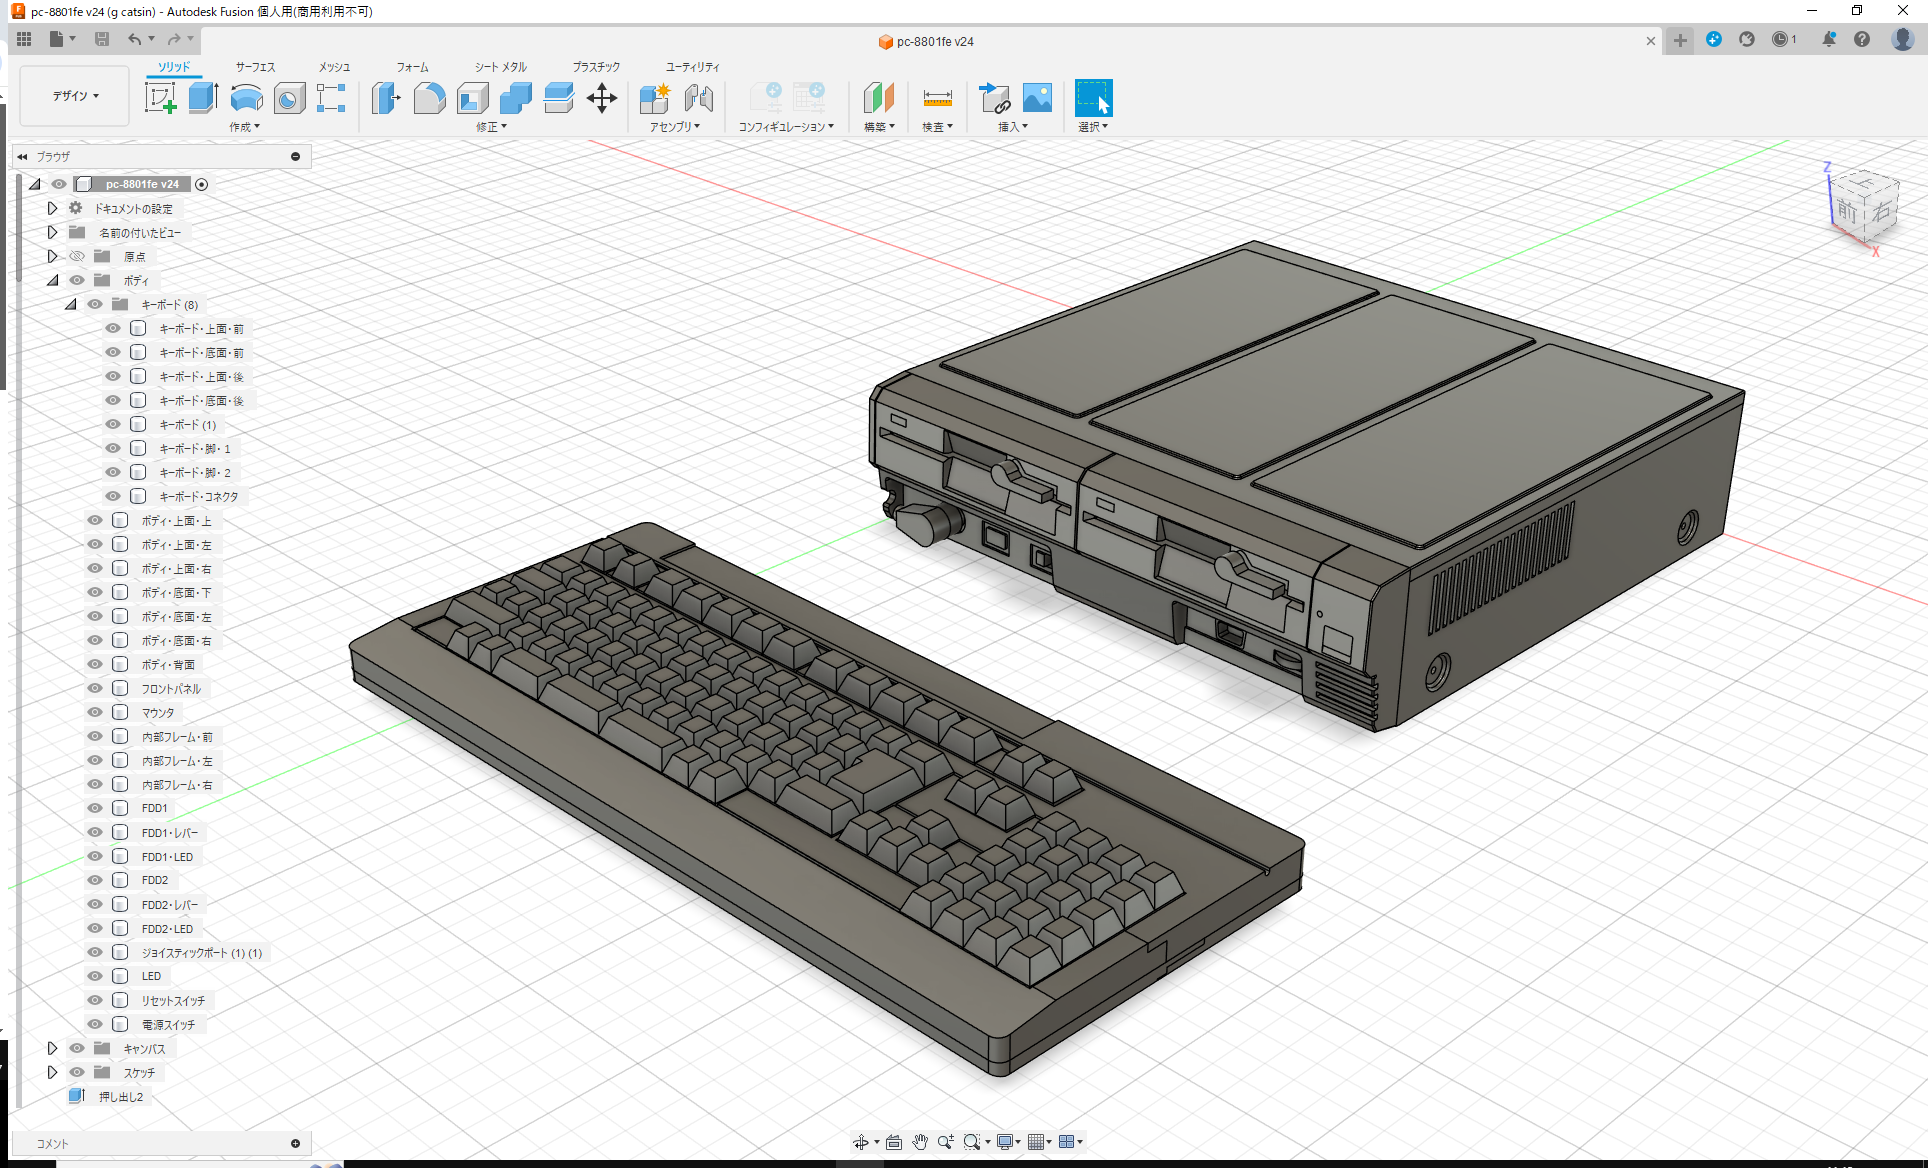Open the デザイン workspace dropdown
The height and width of the screenshot is (1168, 1928).
pyautogui.click(x=73, y=96)
